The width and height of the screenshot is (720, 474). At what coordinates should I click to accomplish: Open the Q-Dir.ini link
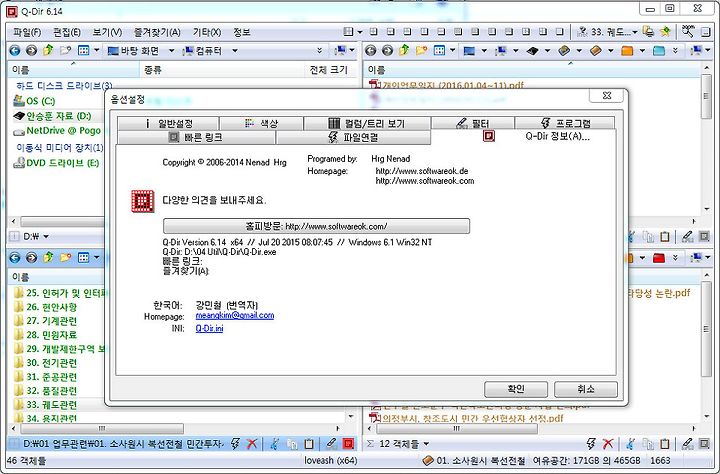click(x=209, y=328)
